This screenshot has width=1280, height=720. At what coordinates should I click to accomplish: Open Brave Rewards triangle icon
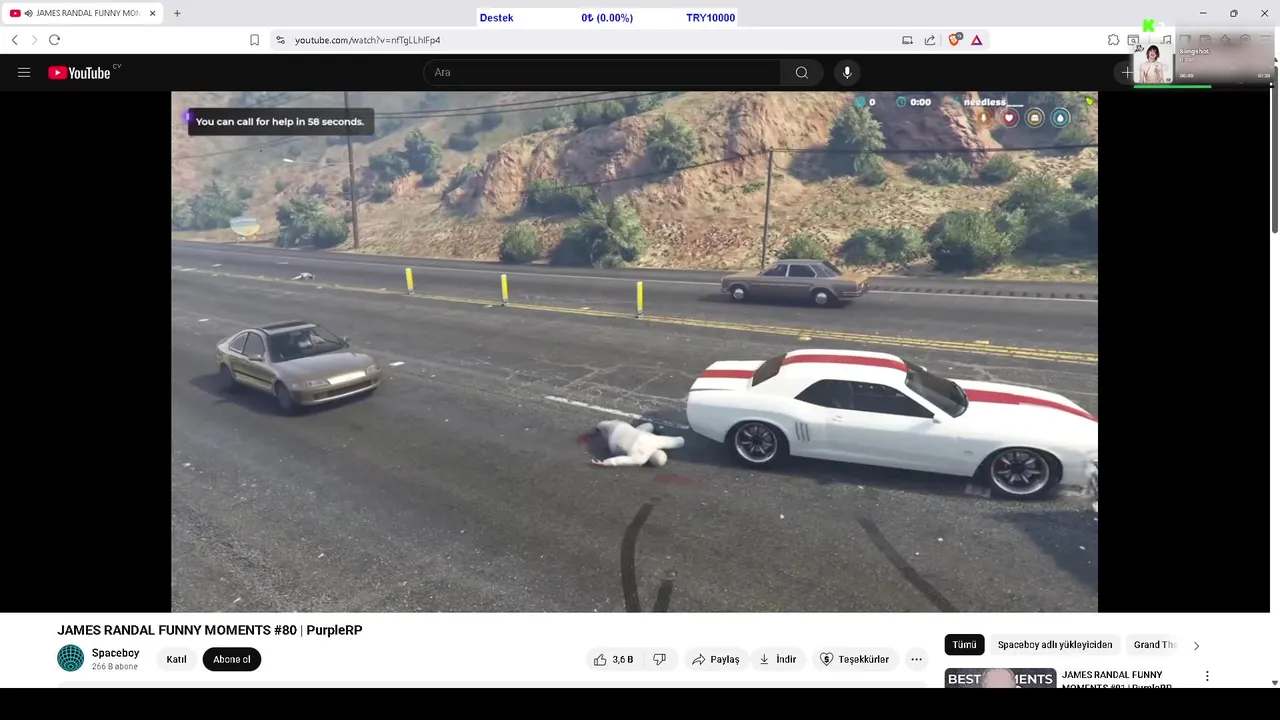(976, 40)
